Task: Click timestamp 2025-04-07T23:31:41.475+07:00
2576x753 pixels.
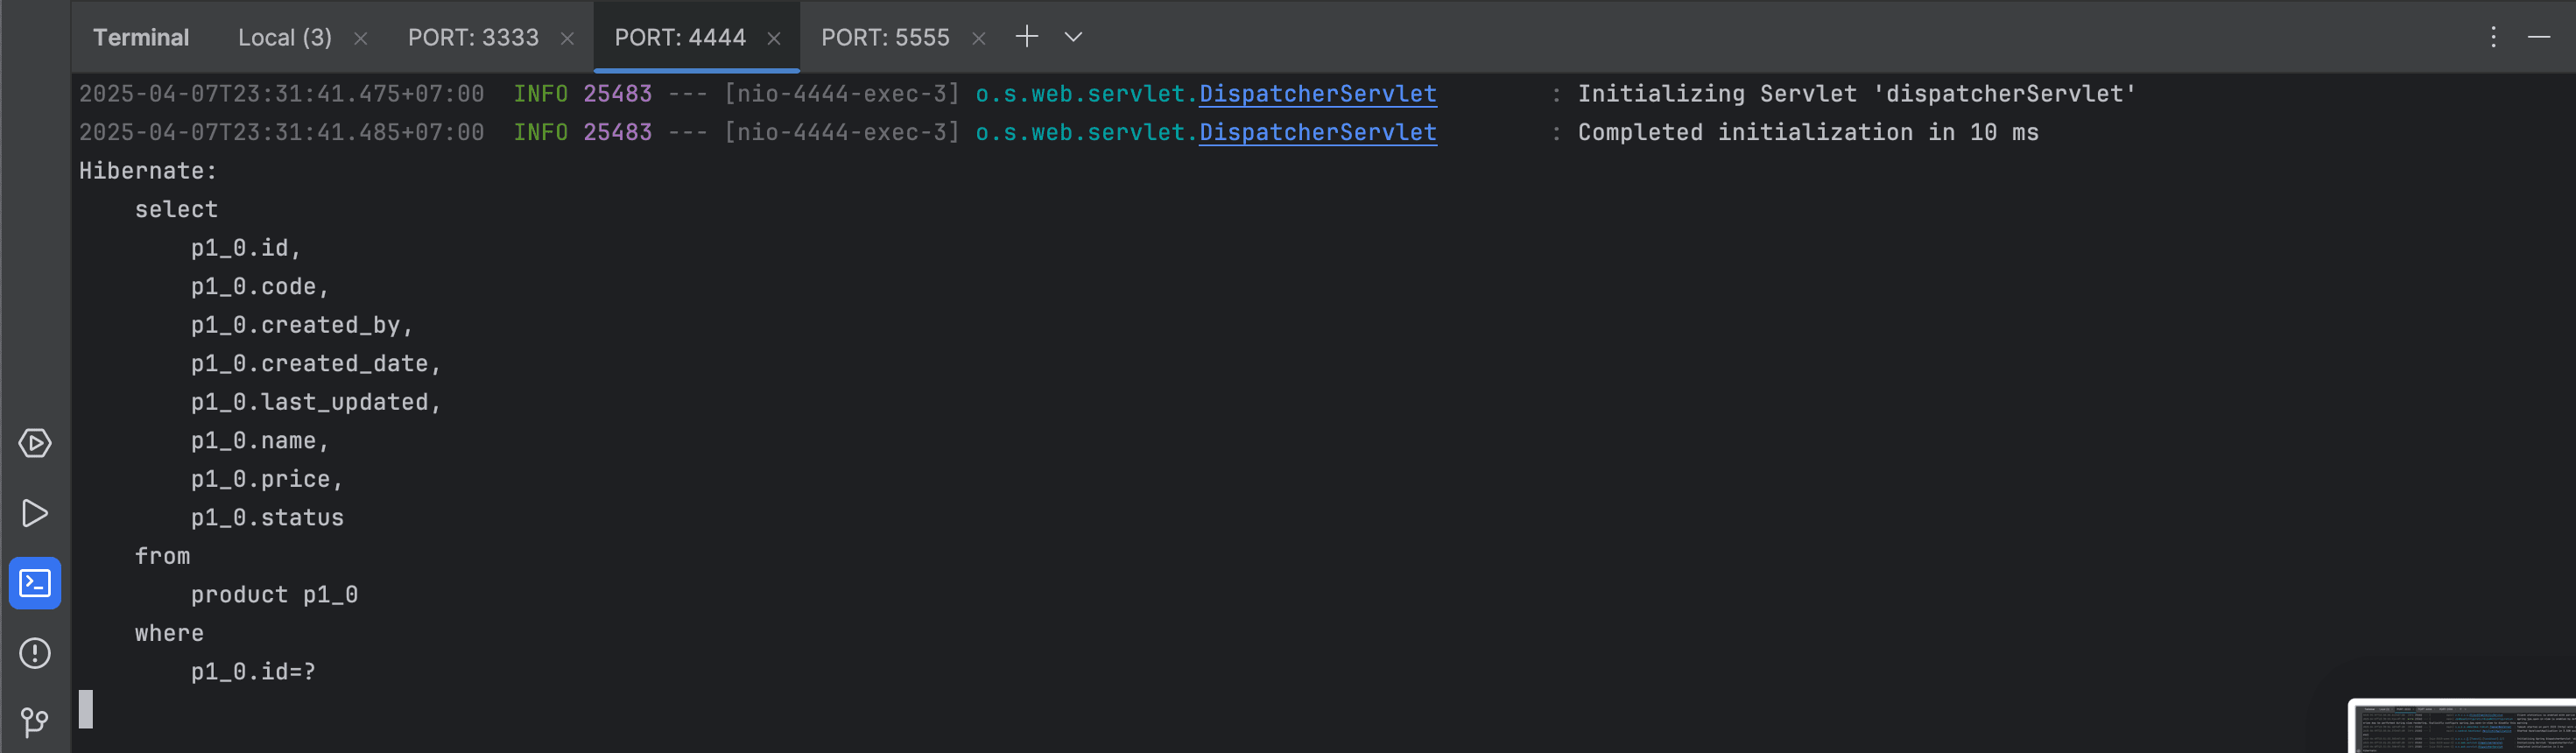Action: pos(281,94)
